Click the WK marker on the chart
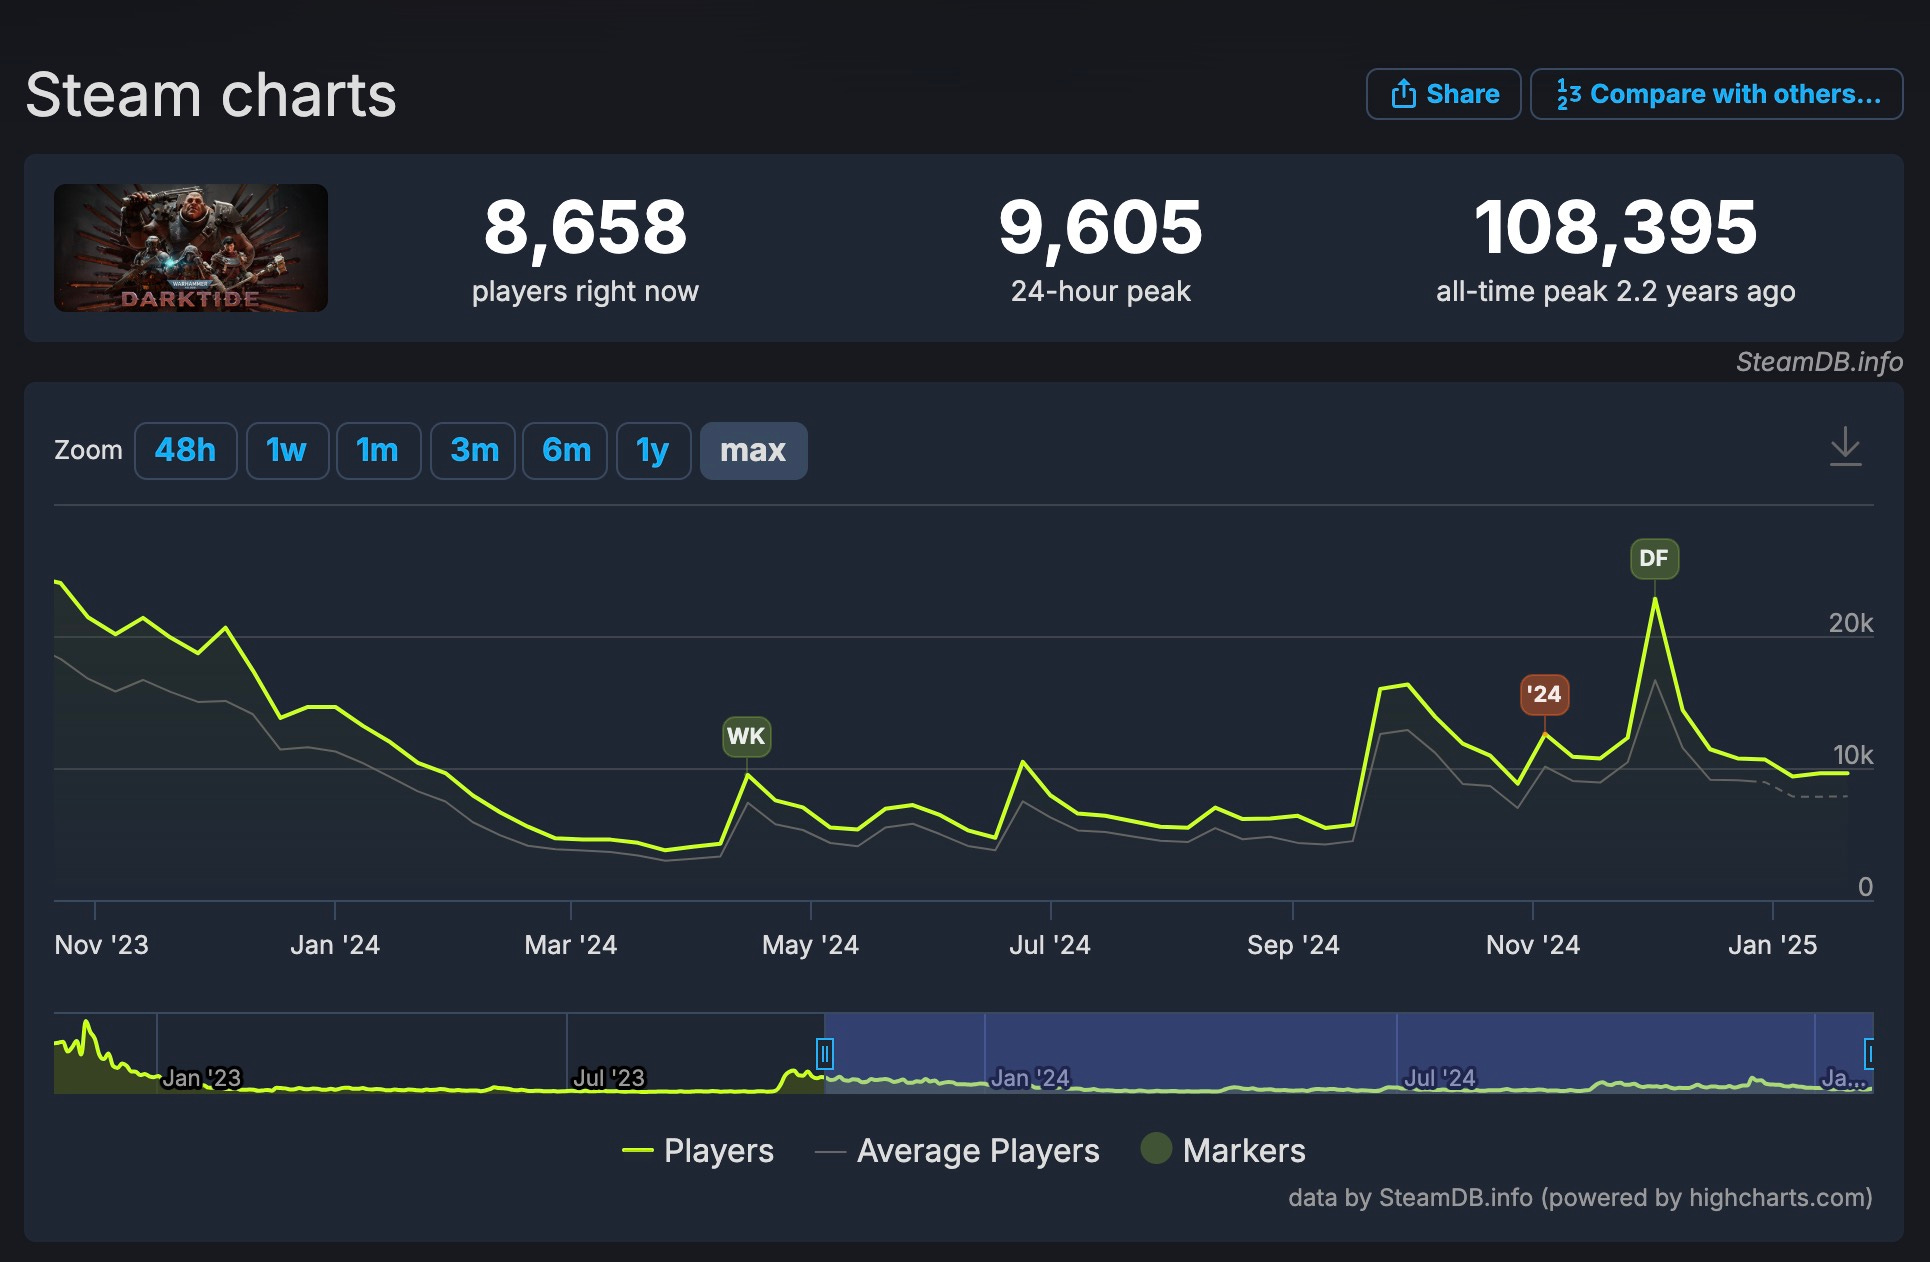Viewport: 1930px width, 1262px height. coord(746,736)
